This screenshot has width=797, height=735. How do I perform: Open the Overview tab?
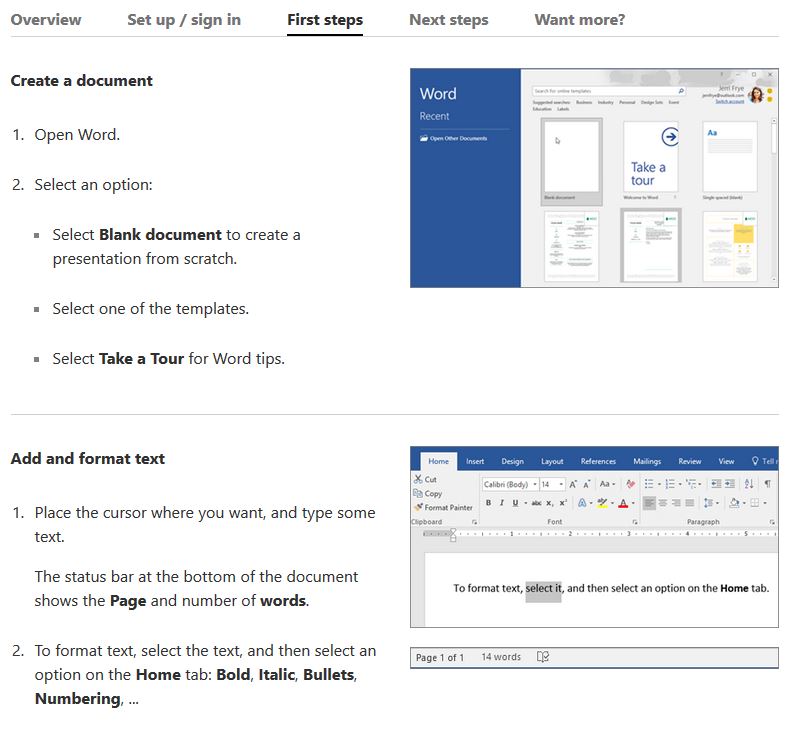(46, 20)
